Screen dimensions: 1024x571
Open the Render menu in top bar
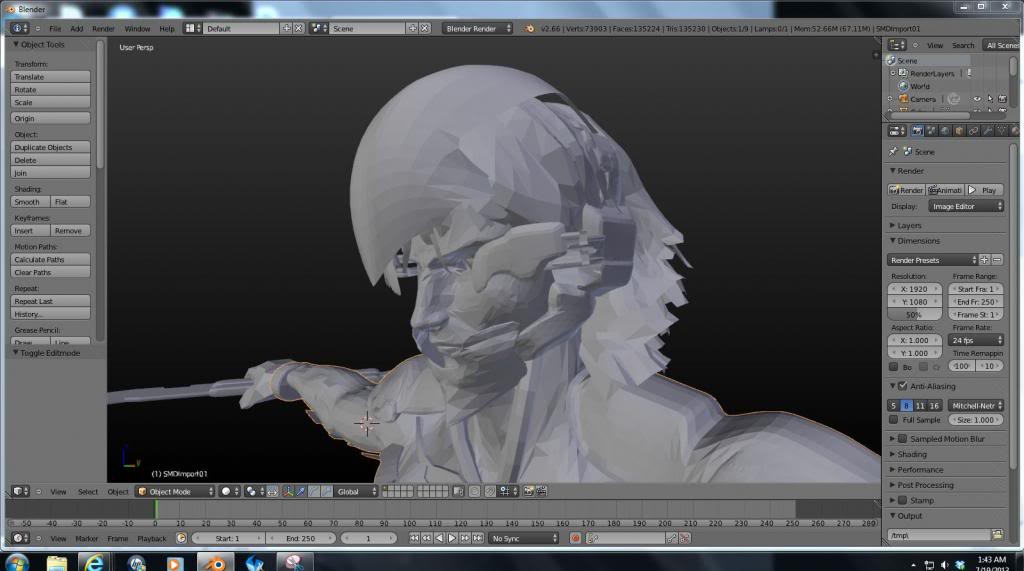tap(103, 29)
